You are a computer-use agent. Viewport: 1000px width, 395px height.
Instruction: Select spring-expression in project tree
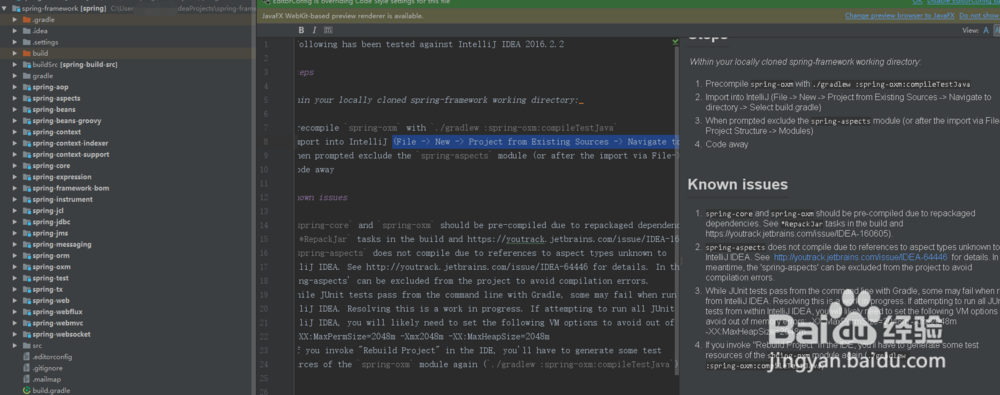(62, 177)
